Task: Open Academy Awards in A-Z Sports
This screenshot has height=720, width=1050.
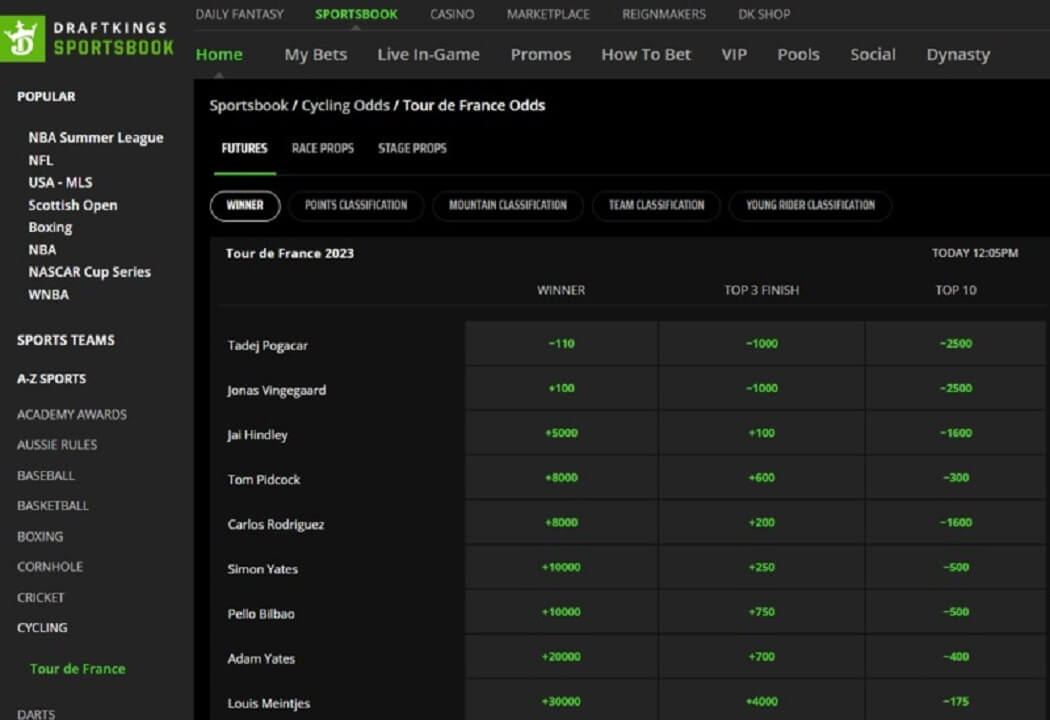Action: tap(72, 415)
